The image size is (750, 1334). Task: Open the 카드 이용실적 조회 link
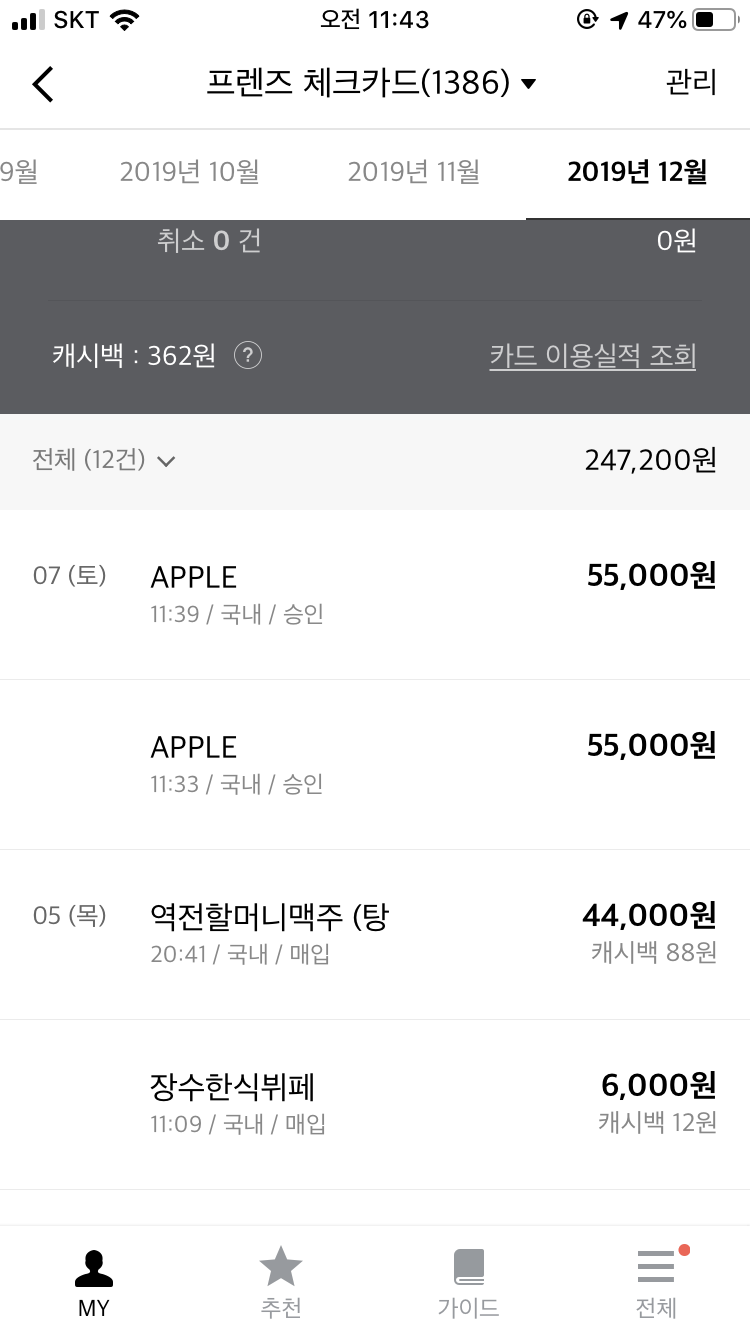point(592,356)
